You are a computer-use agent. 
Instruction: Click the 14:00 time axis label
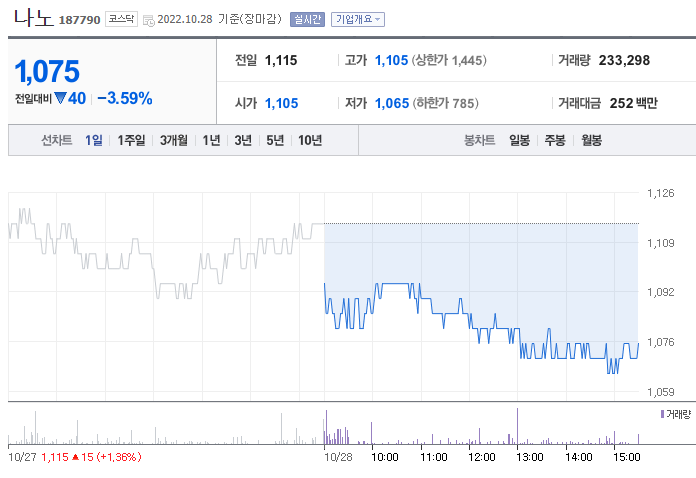click(579, 457)
